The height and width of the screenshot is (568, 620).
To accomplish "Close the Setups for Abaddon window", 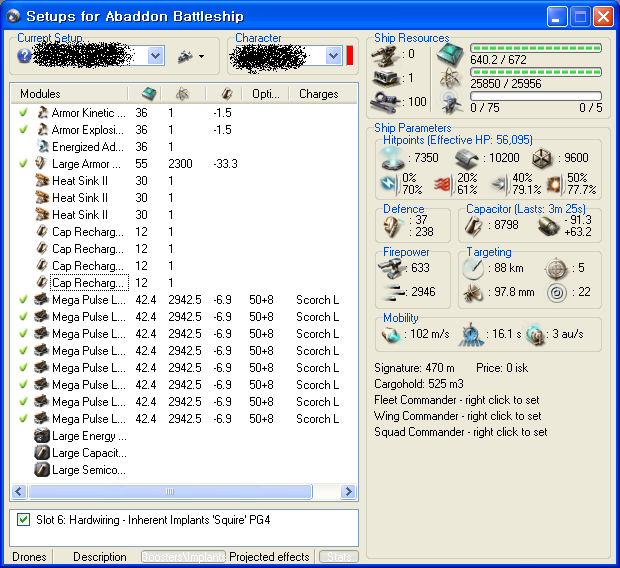I will point(603,17).
